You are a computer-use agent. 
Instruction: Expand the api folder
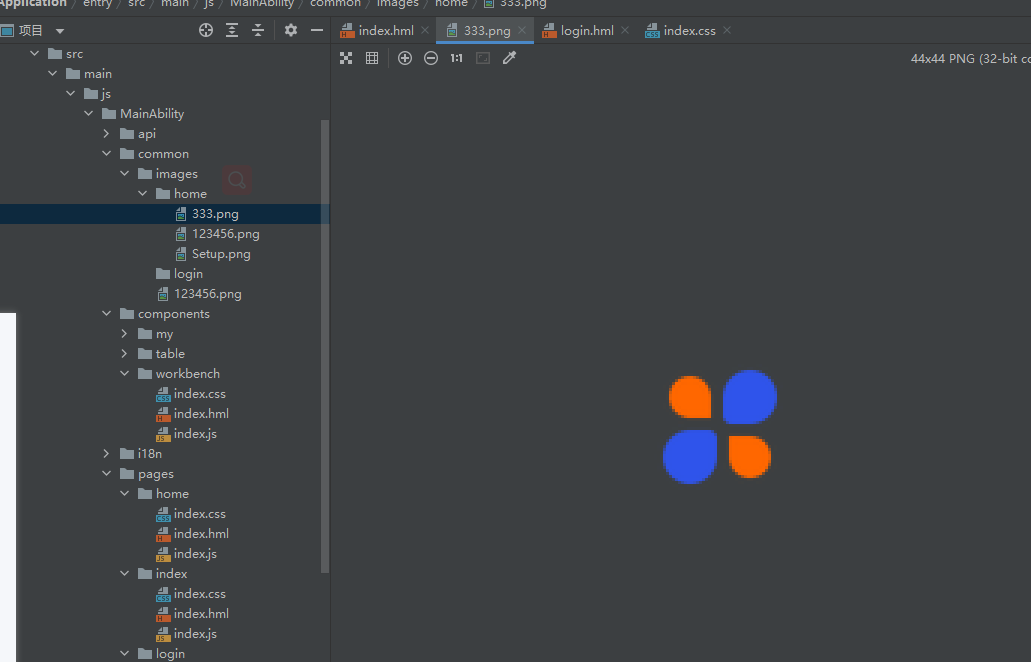(107, 133)
